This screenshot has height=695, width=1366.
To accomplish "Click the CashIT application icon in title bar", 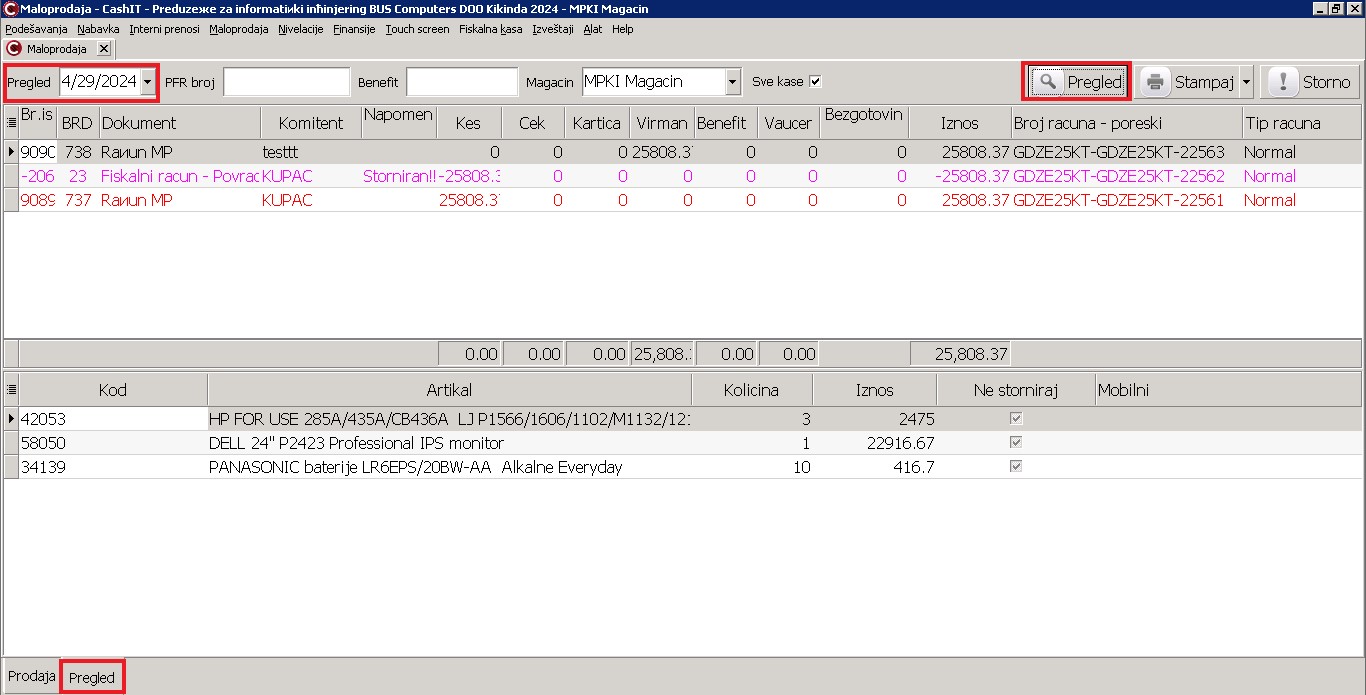I will pos(10,9).
